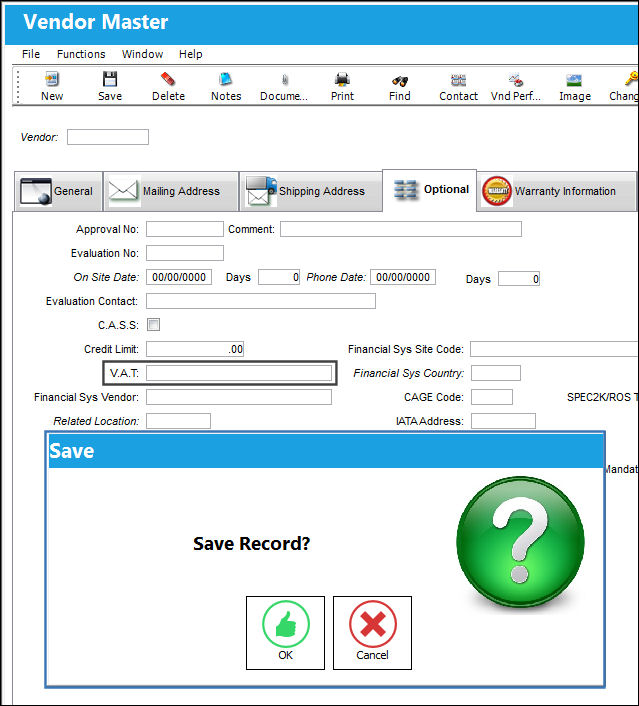Image resolution: width=639 pixels, height=706 pixels.
Task: Click the Chang key icon
Action: (631, 79)
